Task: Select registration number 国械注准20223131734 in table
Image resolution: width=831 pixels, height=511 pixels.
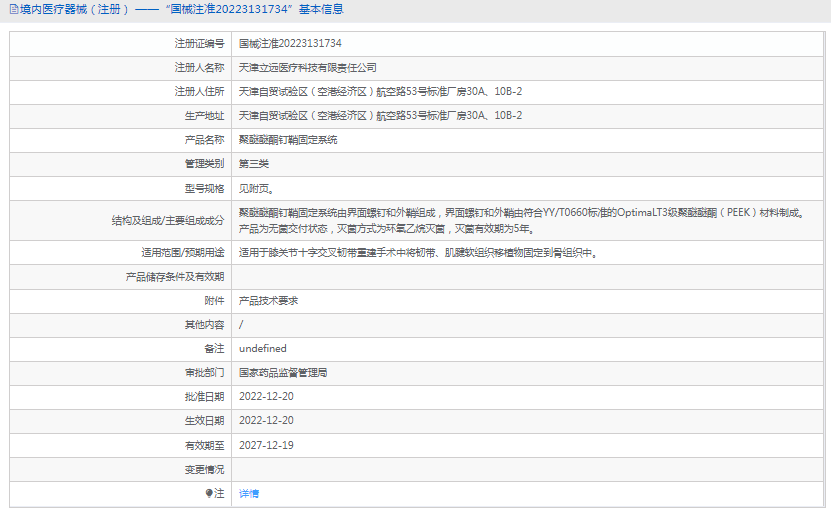Action: pyautogui.click(x=290, y=43)
